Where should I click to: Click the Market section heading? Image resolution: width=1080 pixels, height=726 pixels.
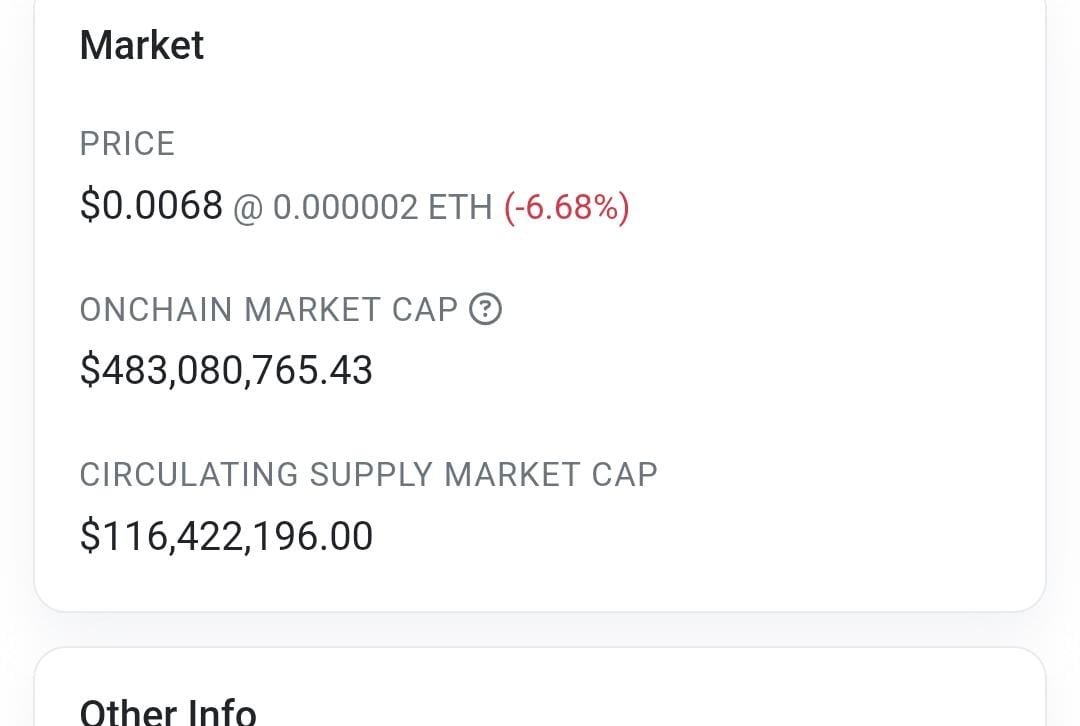[142, 46]
